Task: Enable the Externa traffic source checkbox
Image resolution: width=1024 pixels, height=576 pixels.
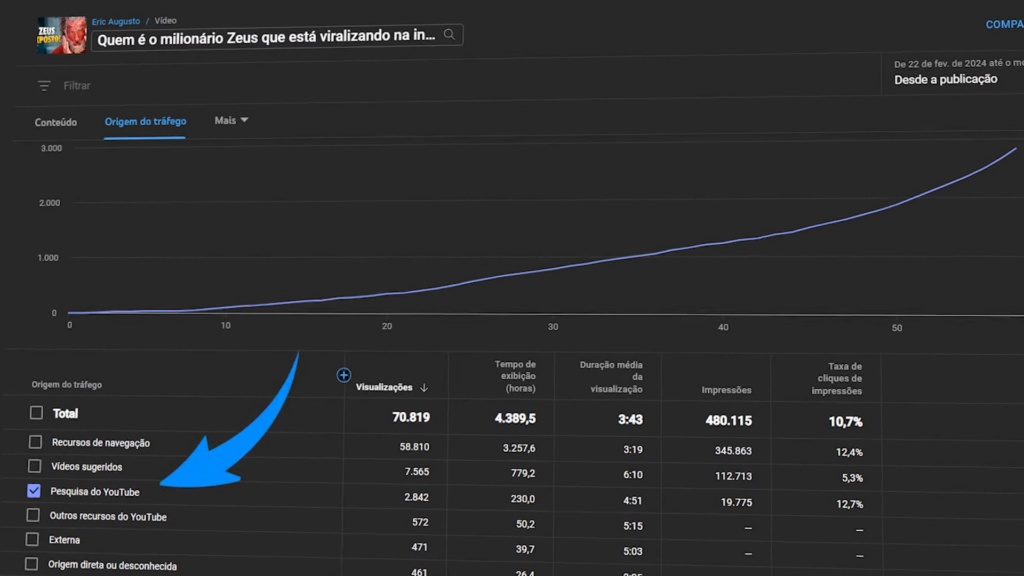Action: 32,540
